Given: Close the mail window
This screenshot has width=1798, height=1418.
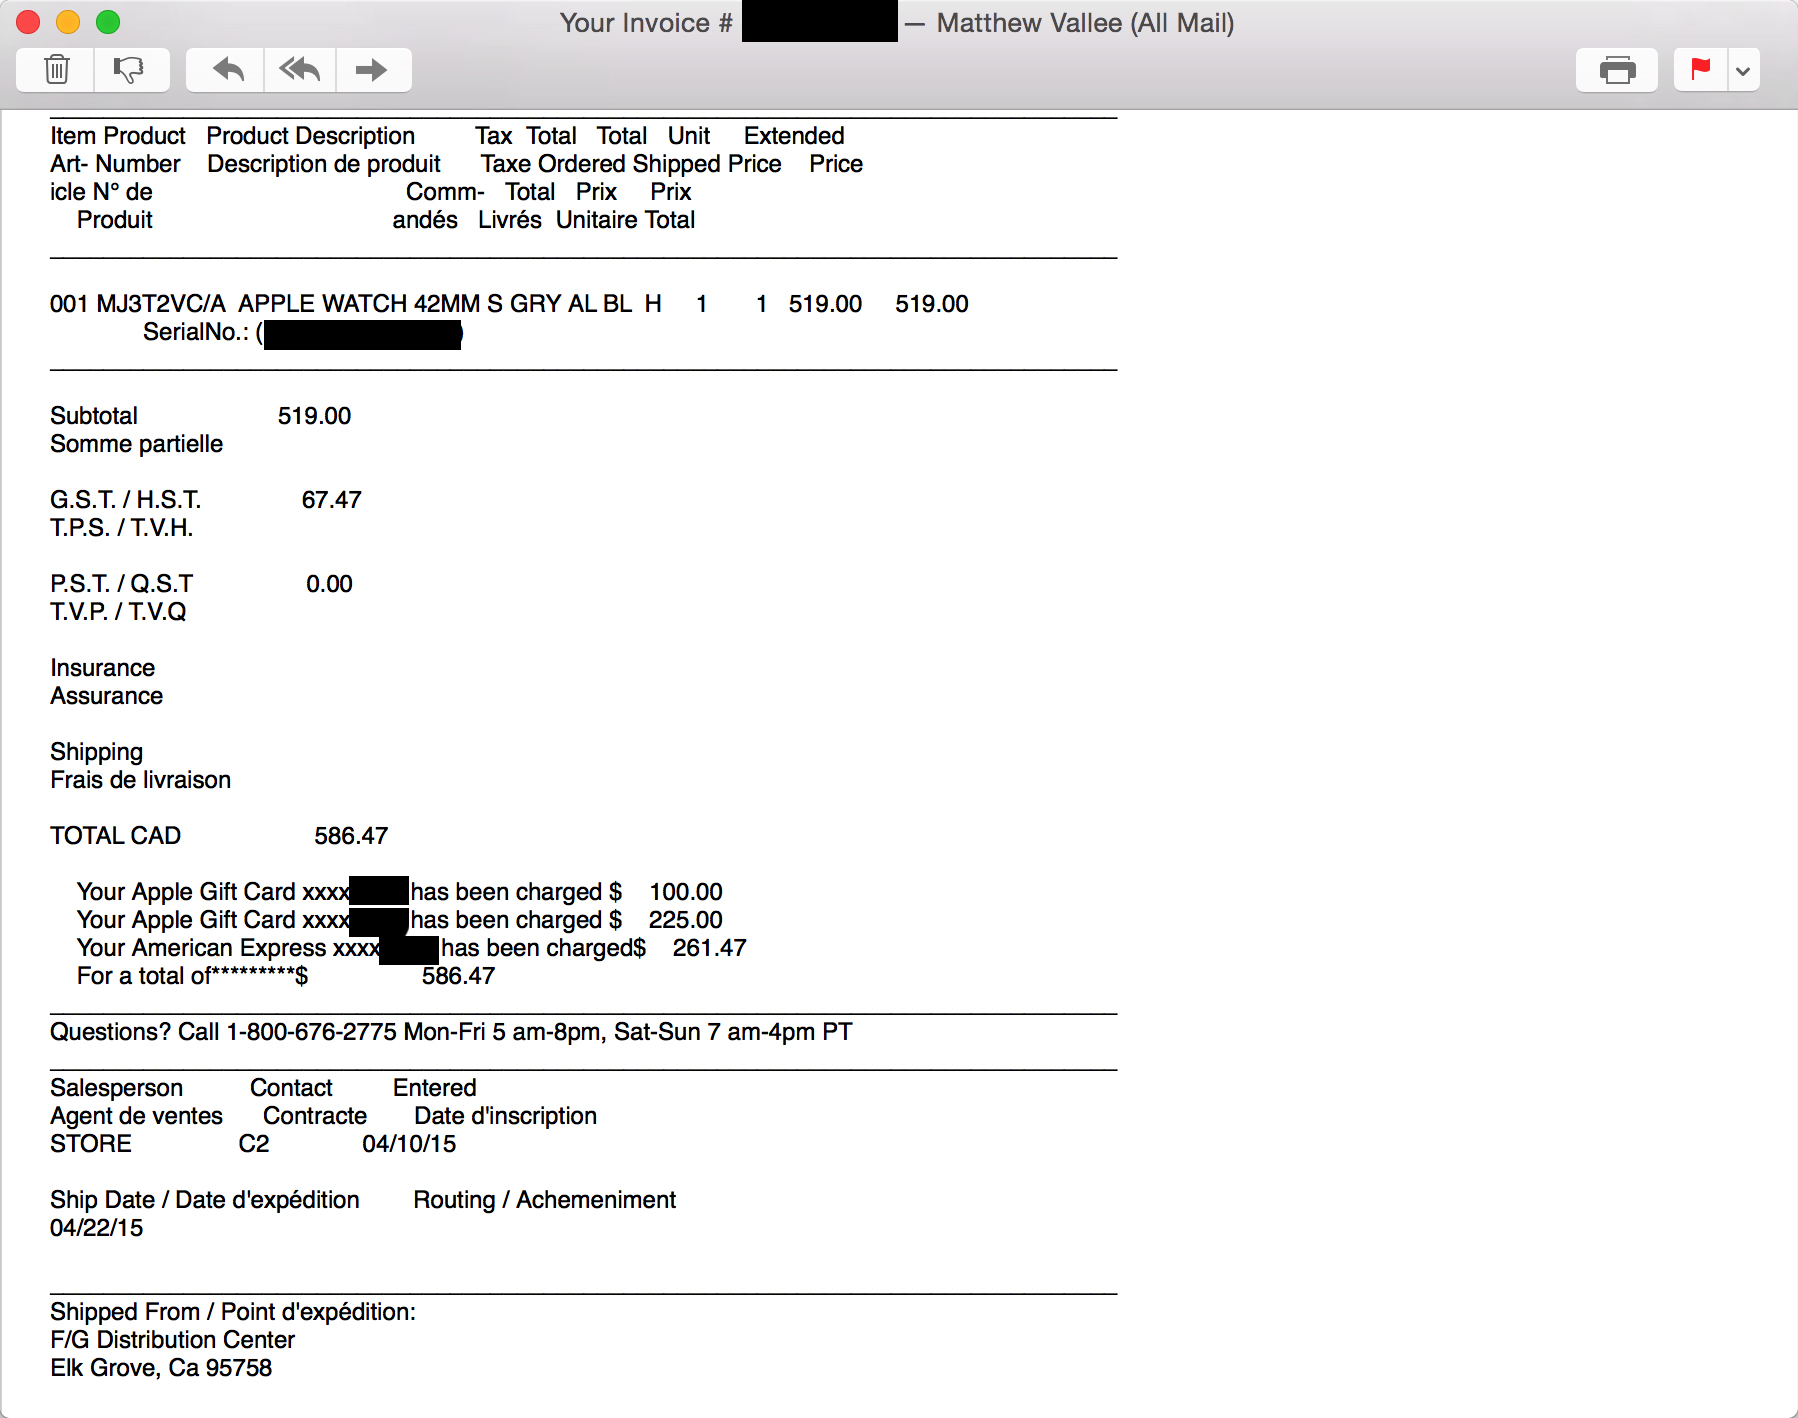Looking at the screenshot, I should [x=28, y=22].
